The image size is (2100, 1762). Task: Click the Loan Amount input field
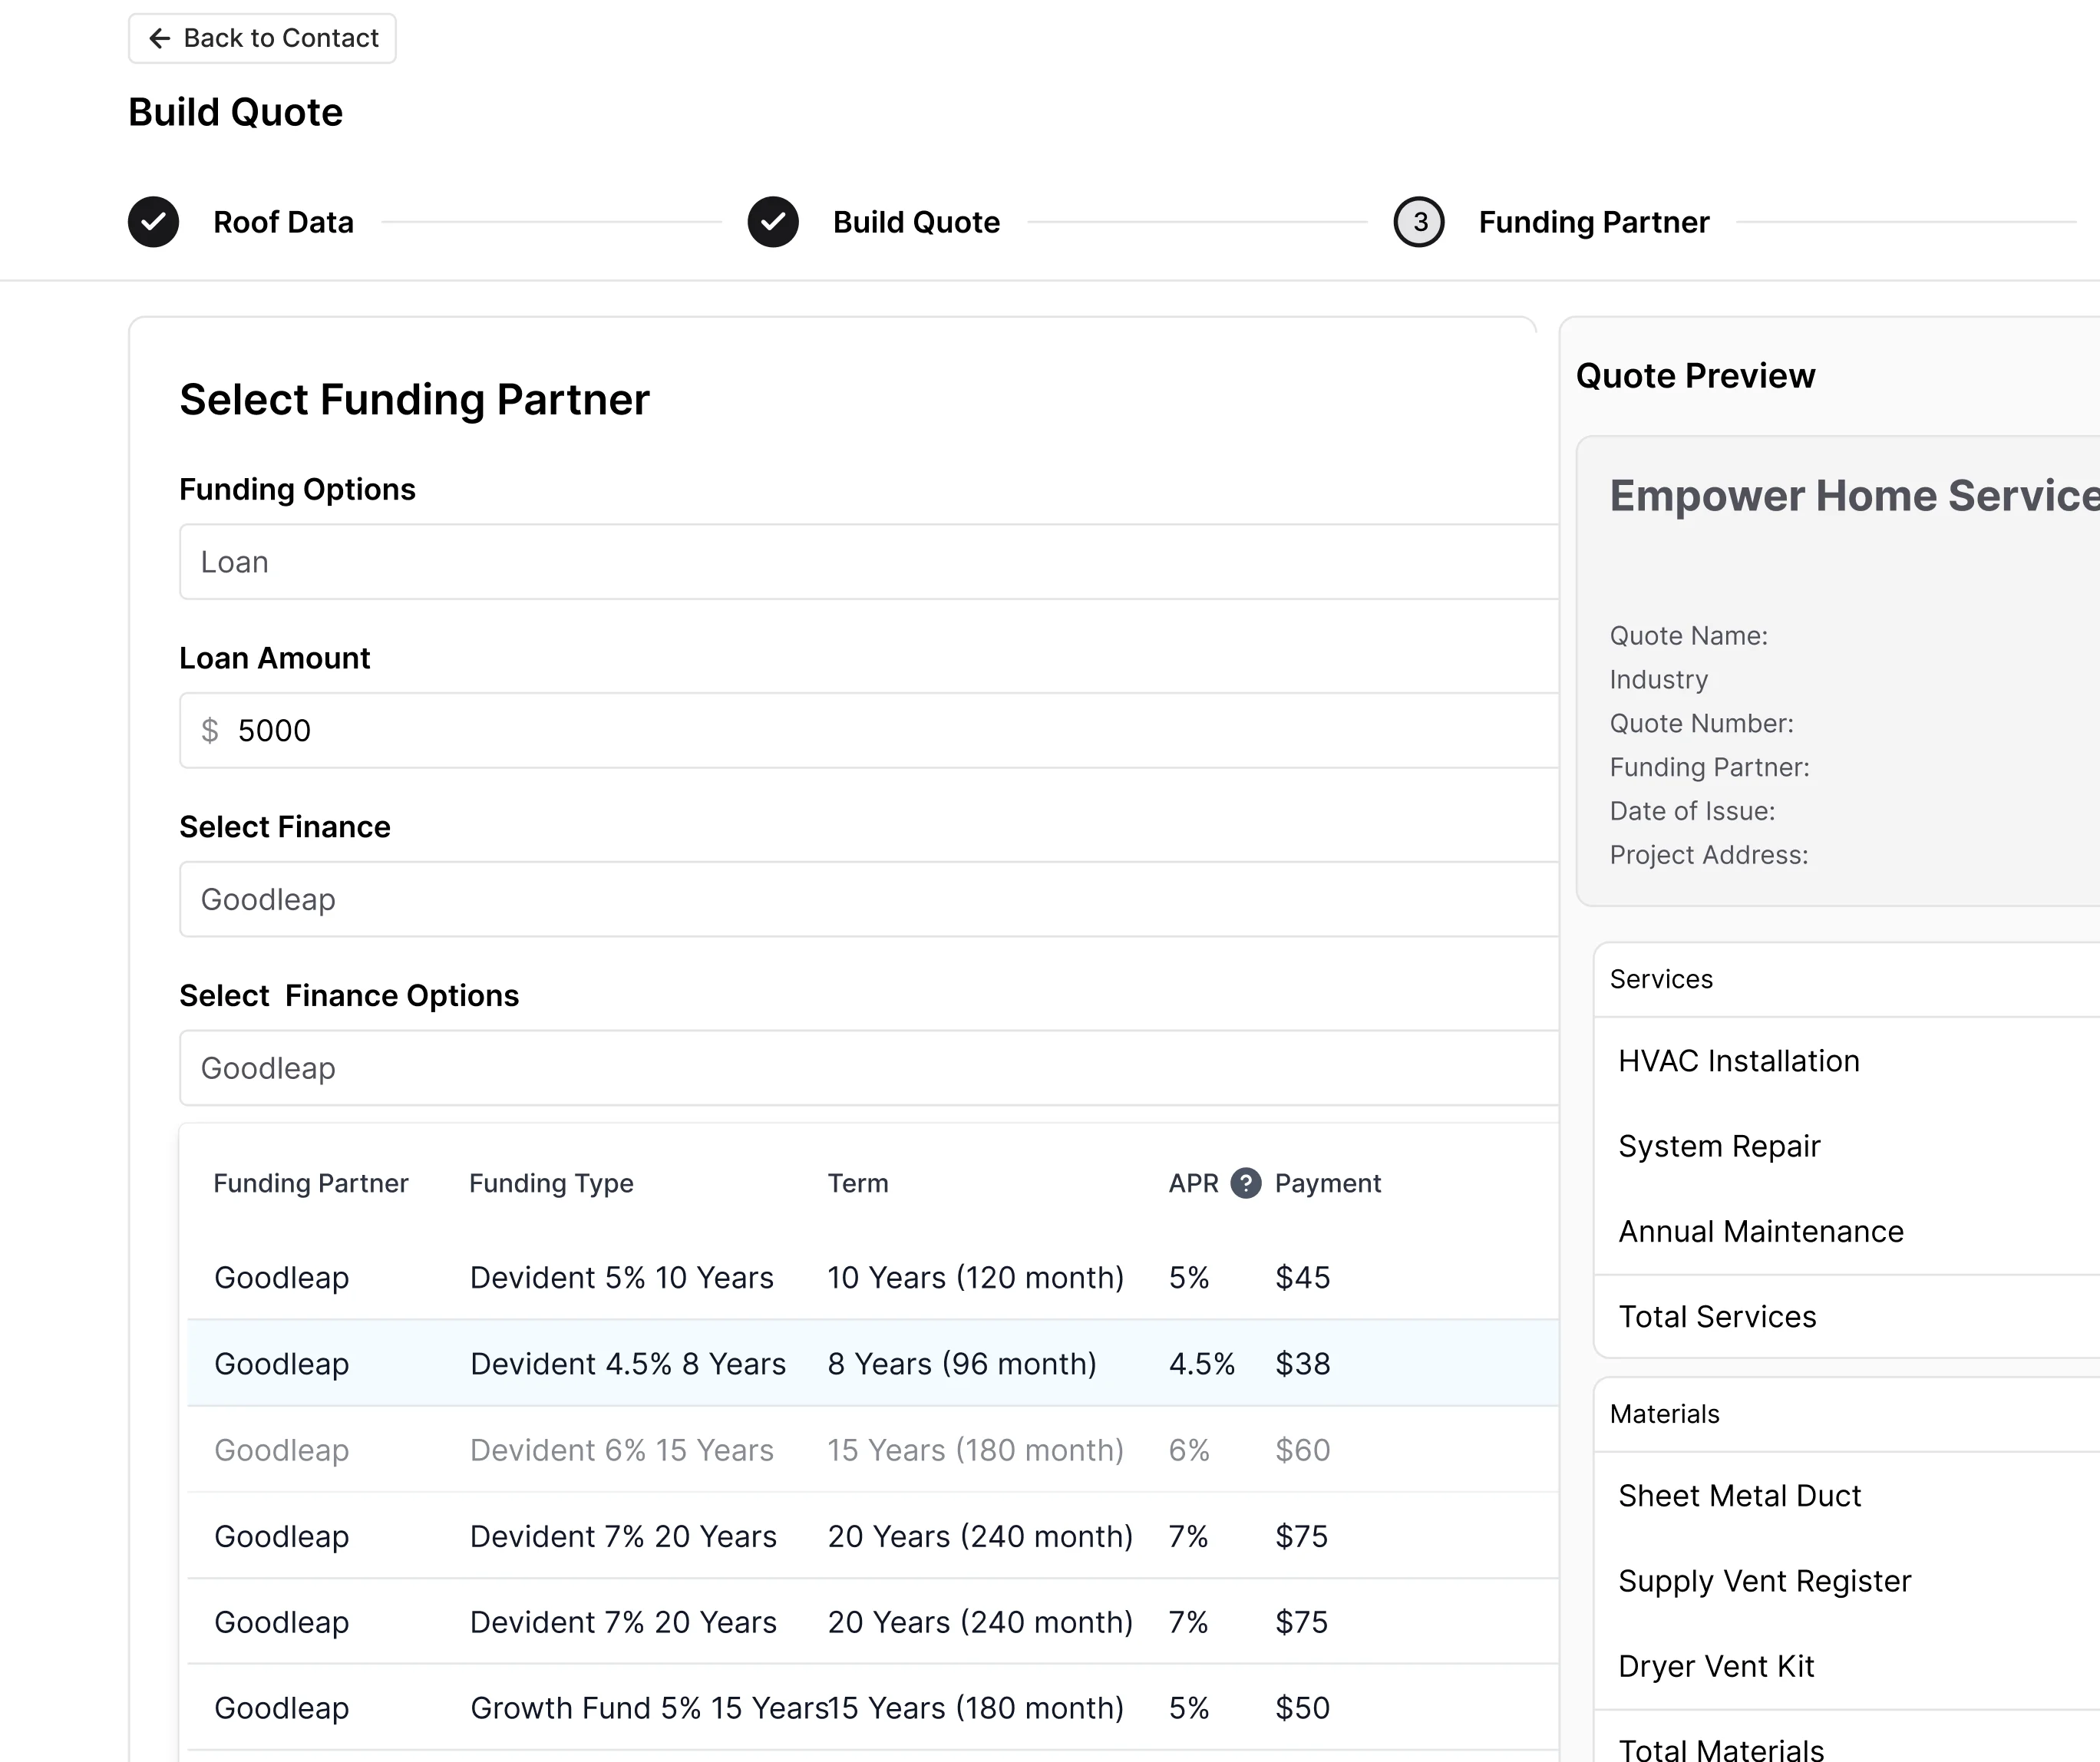click(x=869, y=731)
